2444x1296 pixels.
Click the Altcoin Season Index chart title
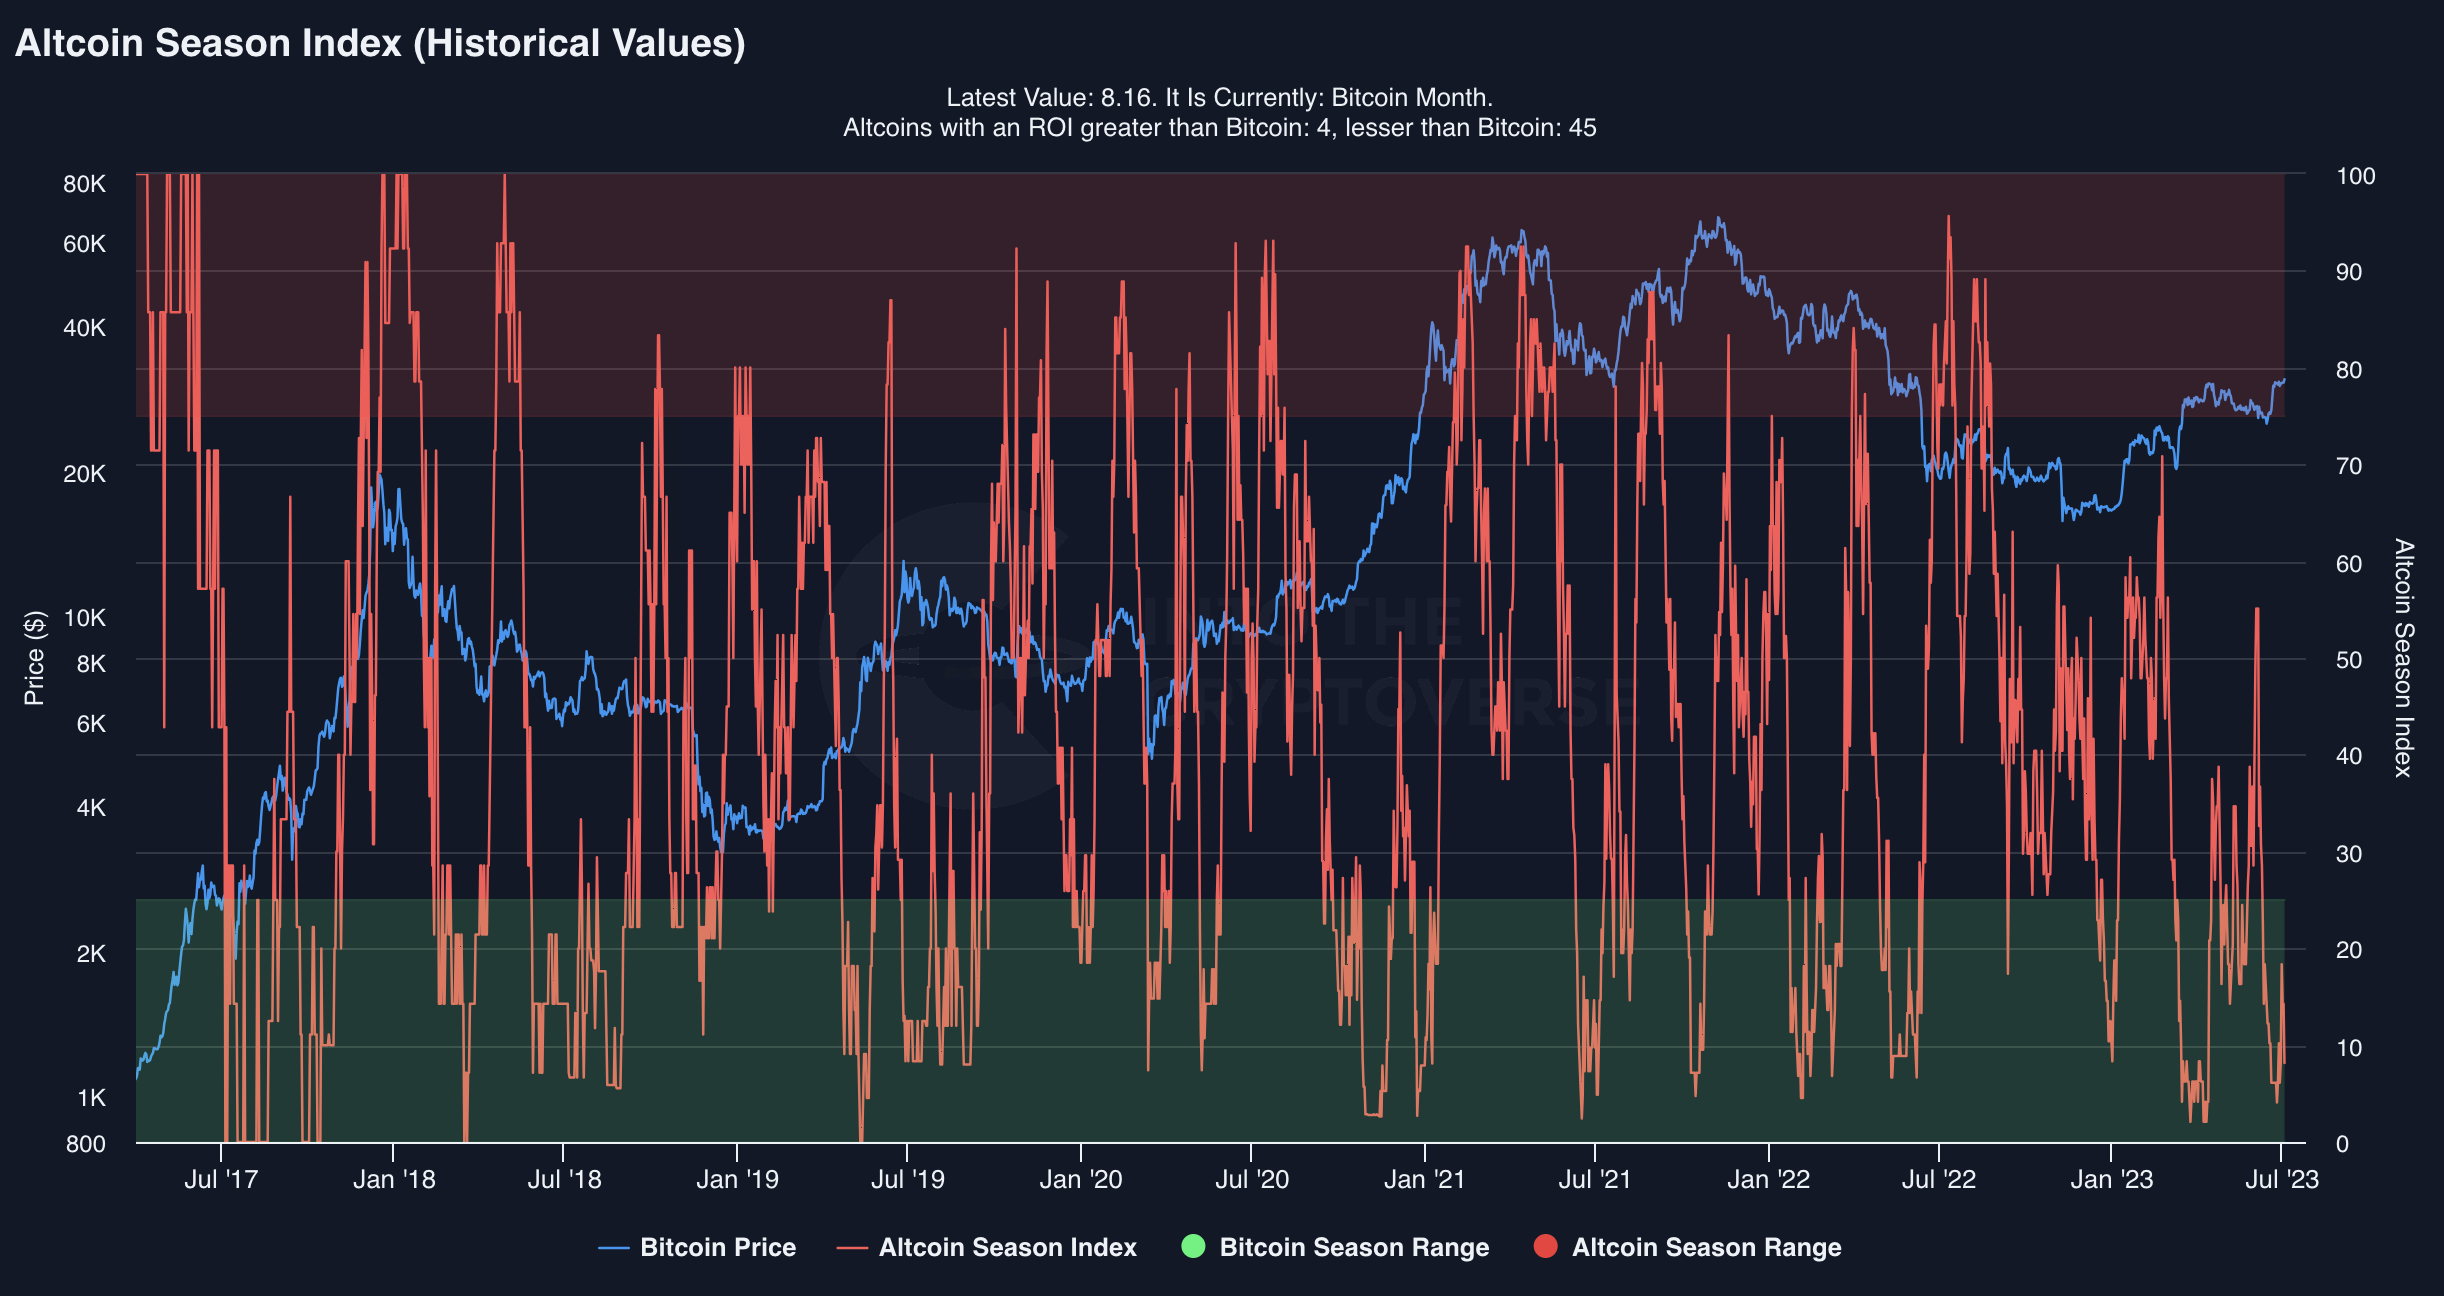(380, 44)
